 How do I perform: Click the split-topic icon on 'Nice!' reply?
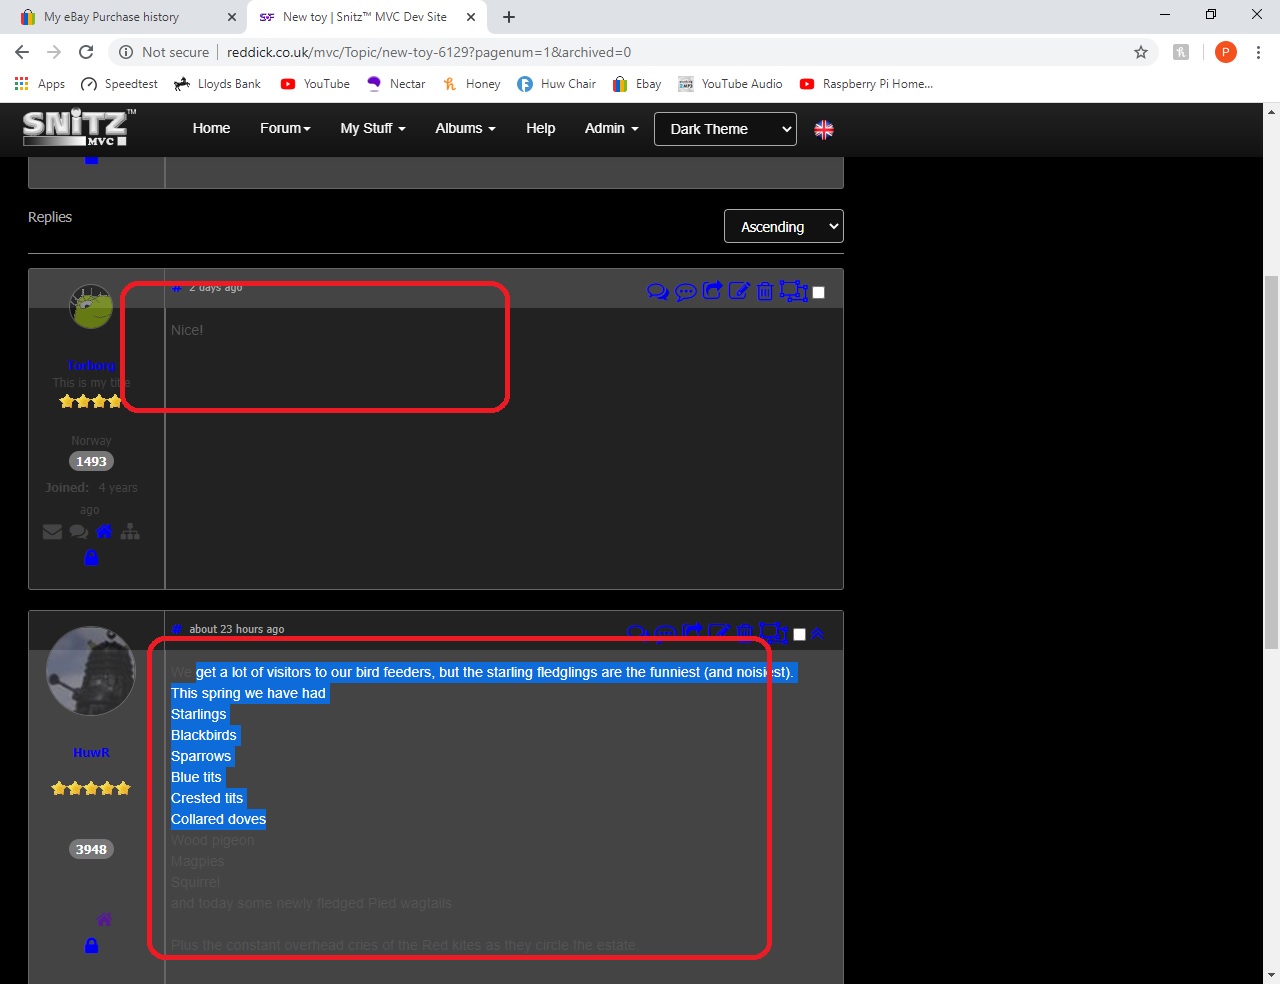point(793,291)
